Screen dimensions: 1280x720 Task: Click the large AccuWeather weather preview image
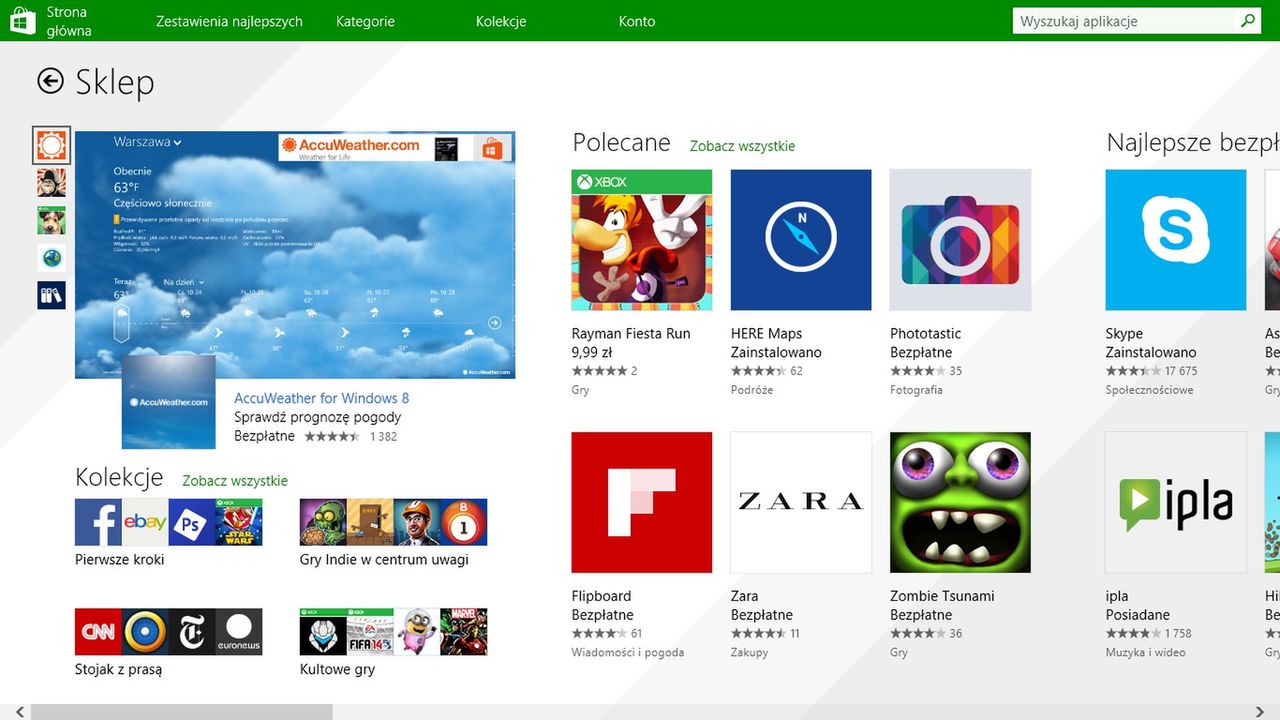[x=295, y=255]
